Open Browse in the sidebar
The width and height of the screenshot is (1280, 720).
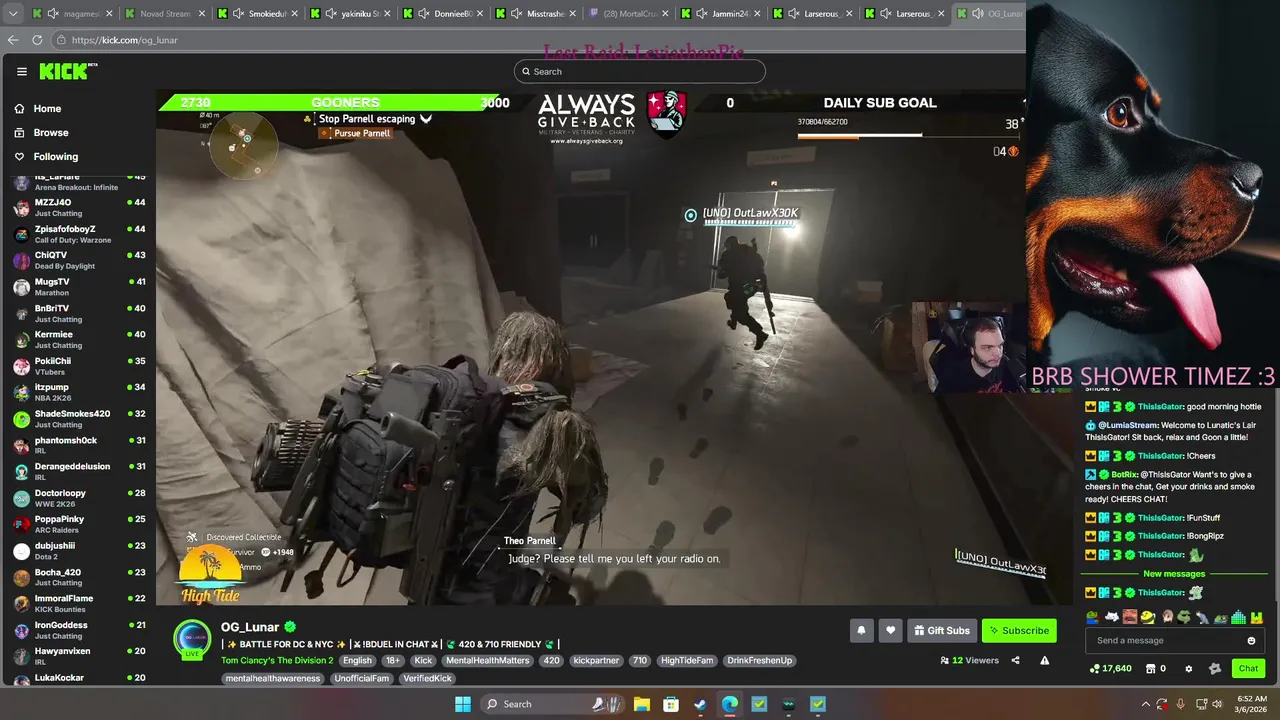51,132
